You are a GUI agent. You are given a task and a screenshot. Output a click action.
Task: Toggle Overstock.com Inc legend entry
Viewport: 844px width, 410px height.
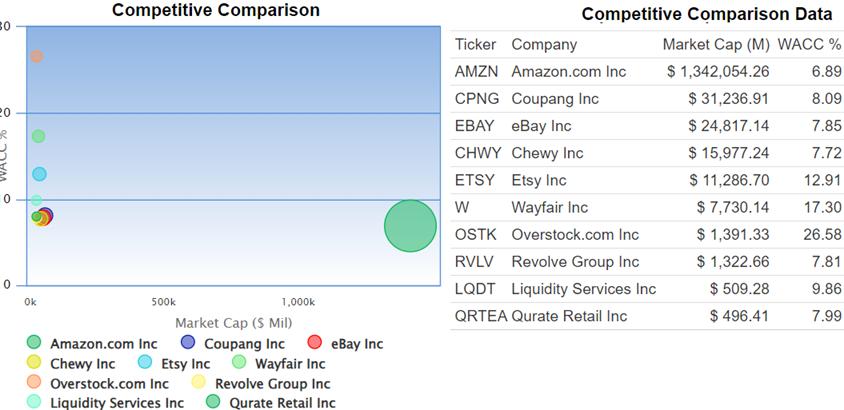(34, 383)
